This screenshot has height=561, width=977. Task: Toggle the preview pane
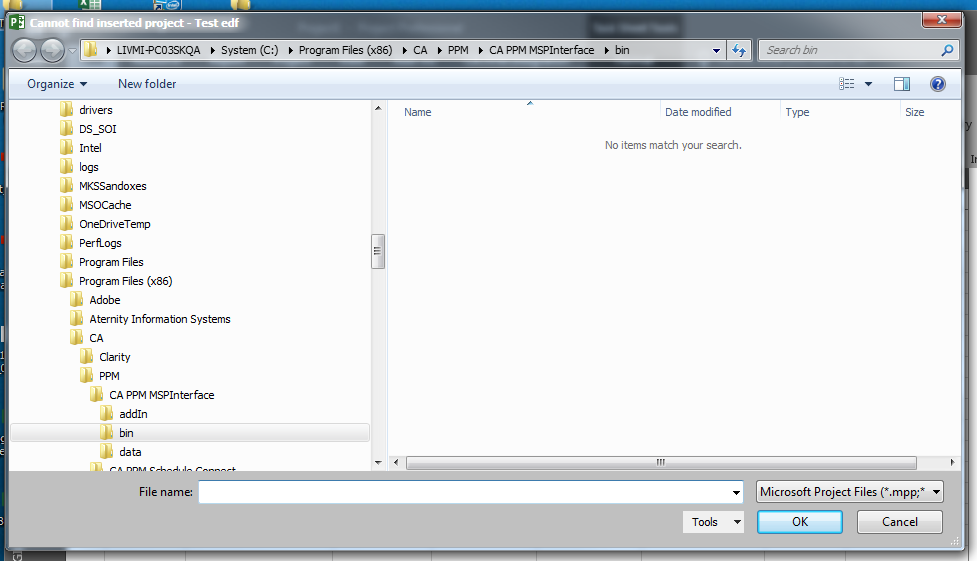click(902, 84)
